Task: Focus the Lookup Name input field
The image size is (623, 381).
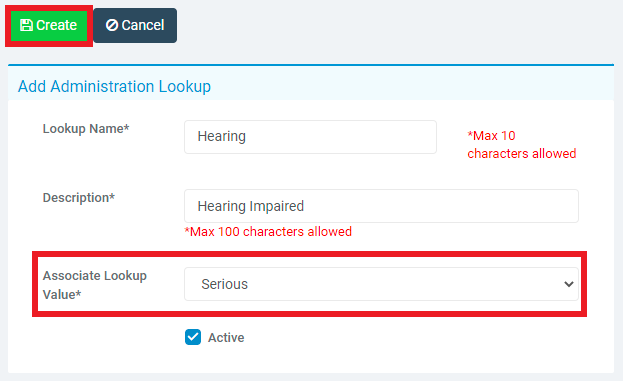Action: (310, 137)
